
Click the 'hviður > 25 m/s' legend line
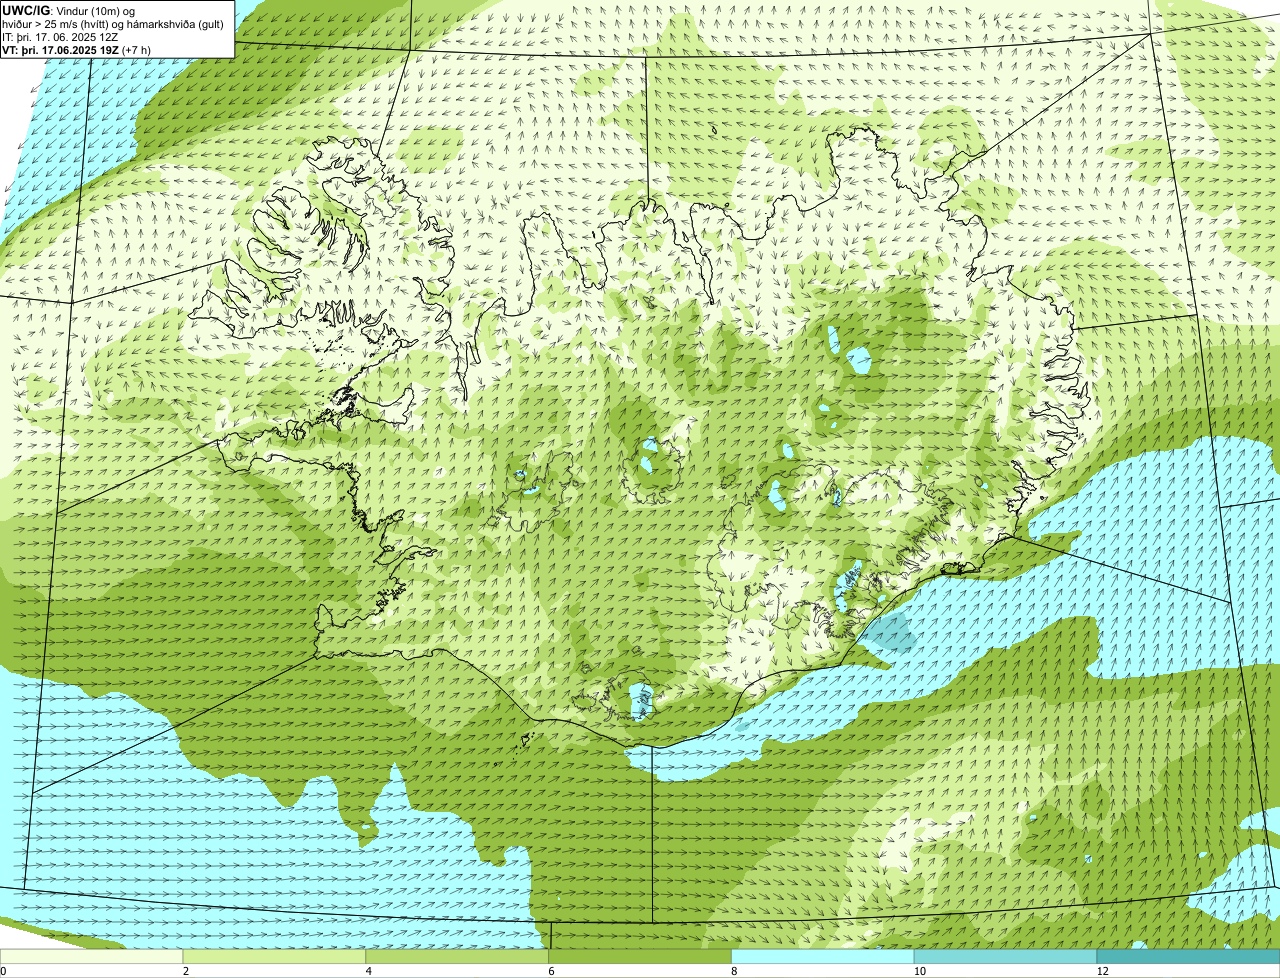click(x=113, y=23)
